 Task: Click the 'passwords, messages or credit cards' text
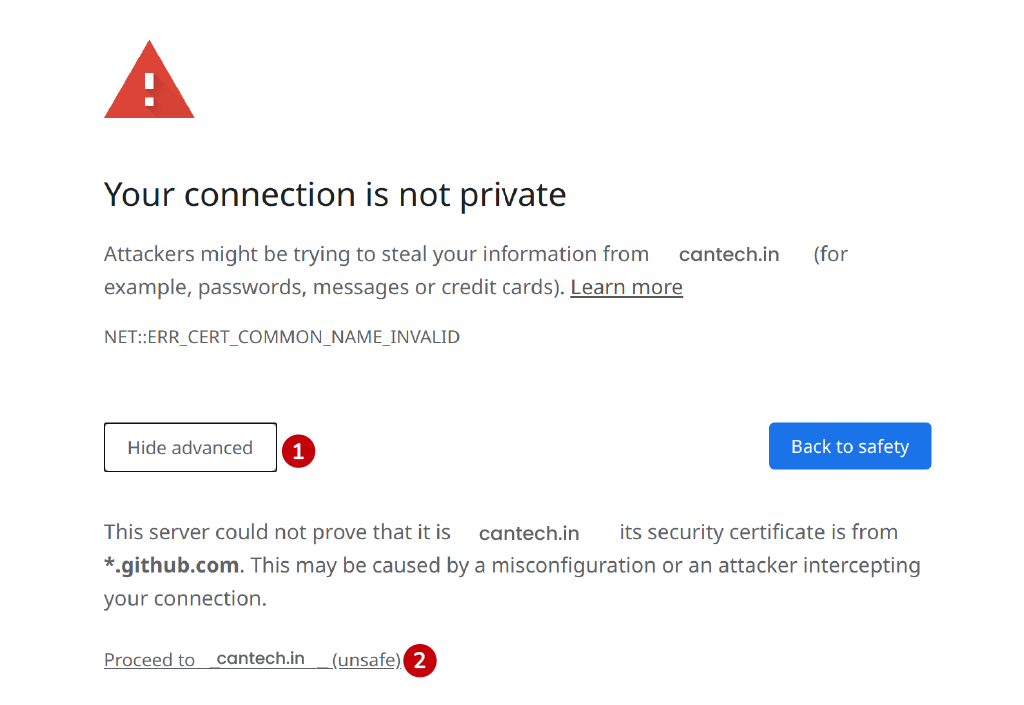coord(378,287)
